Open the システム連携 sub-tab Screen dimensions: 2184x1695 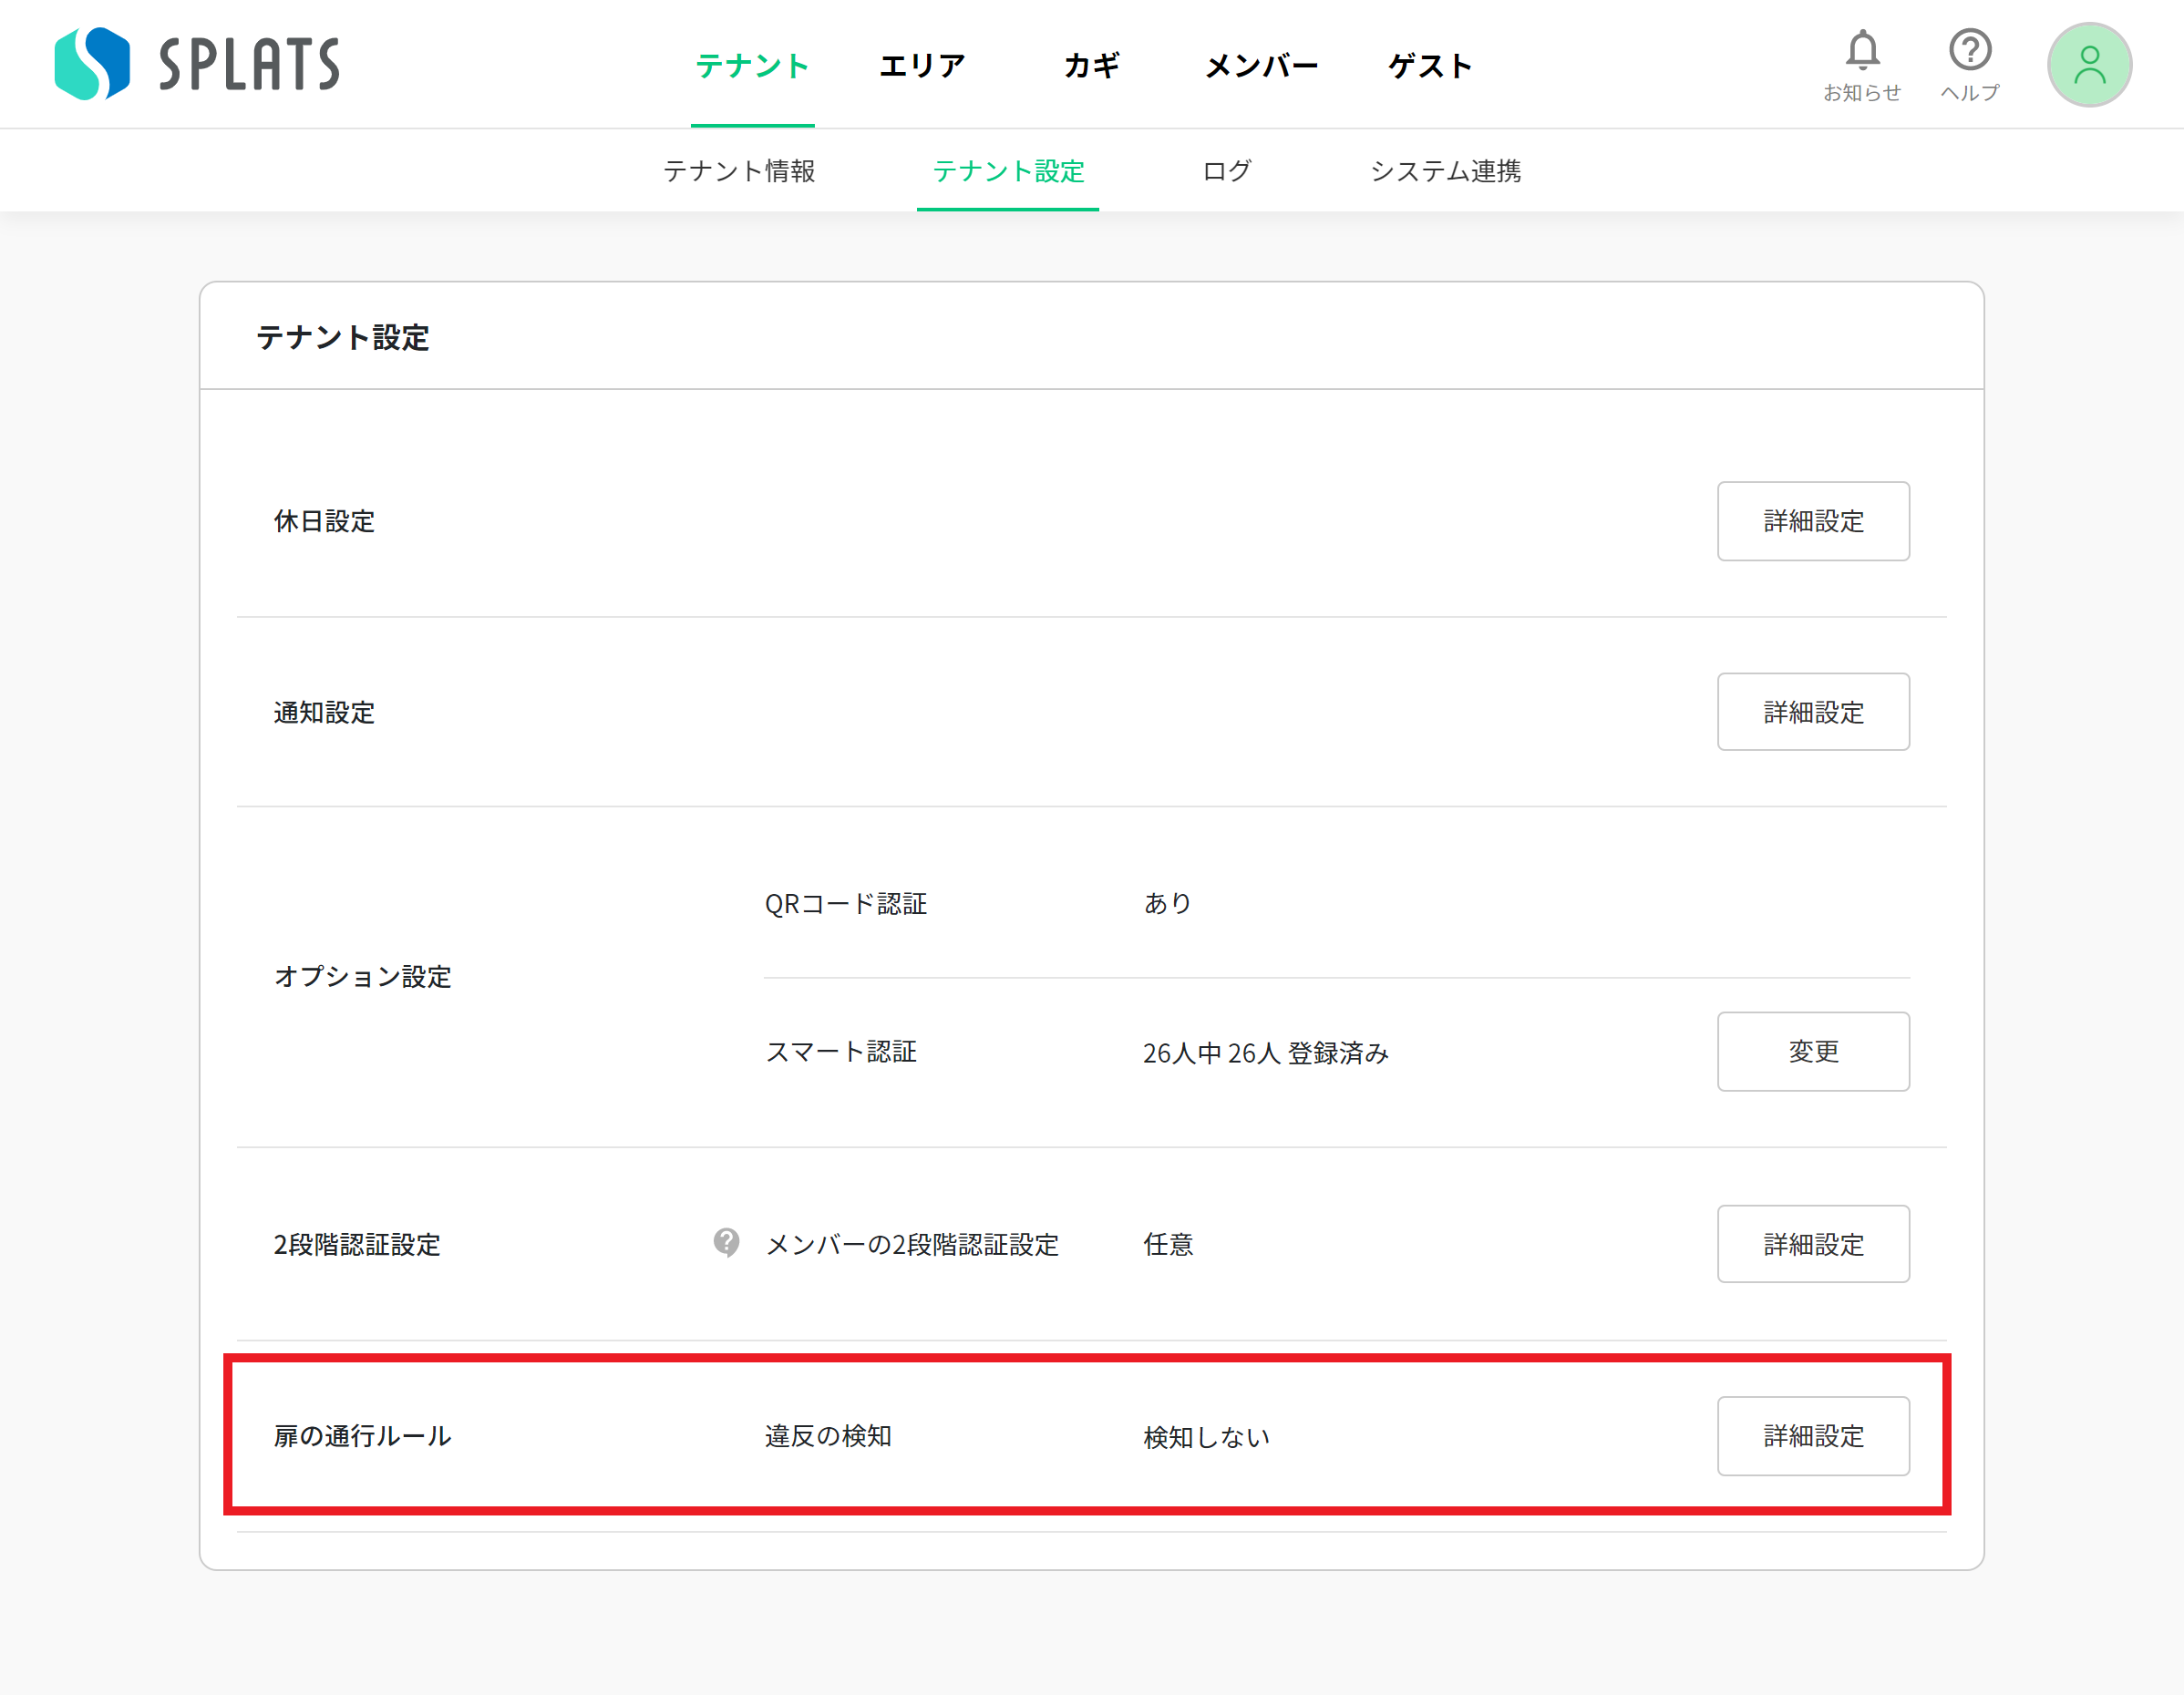pyautogui.click(x=1445, y=171)
